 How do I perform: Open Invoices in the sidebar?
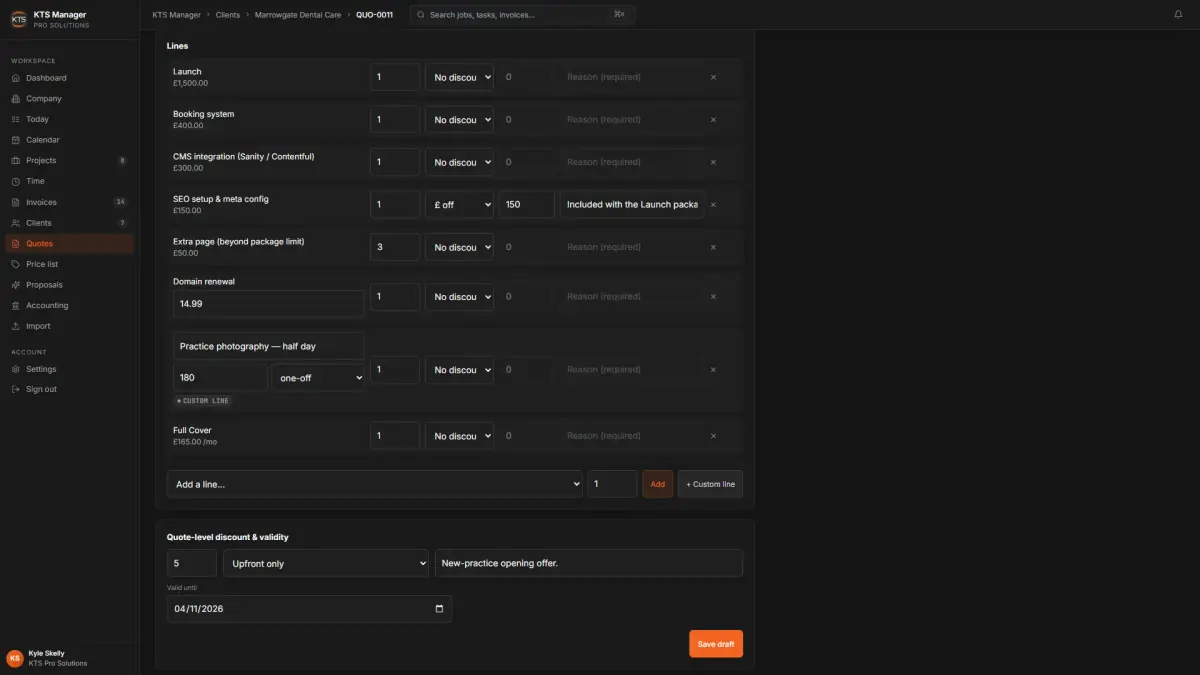(x=69, y=202)
